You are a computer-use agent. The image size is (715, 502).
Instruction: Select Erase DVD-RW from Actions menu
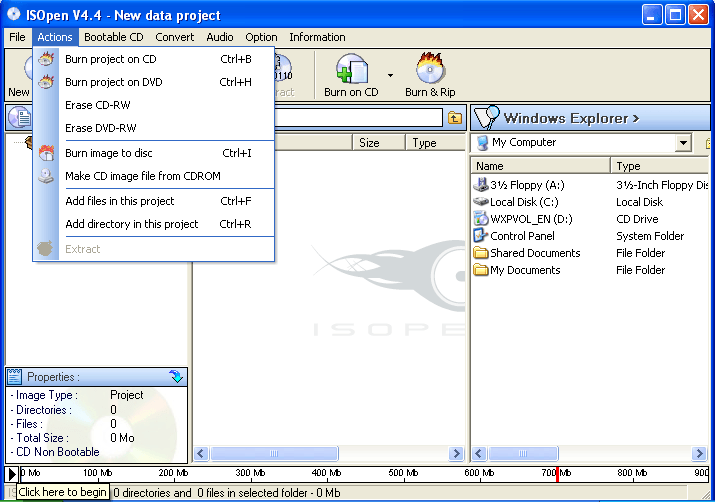point(154,128)
